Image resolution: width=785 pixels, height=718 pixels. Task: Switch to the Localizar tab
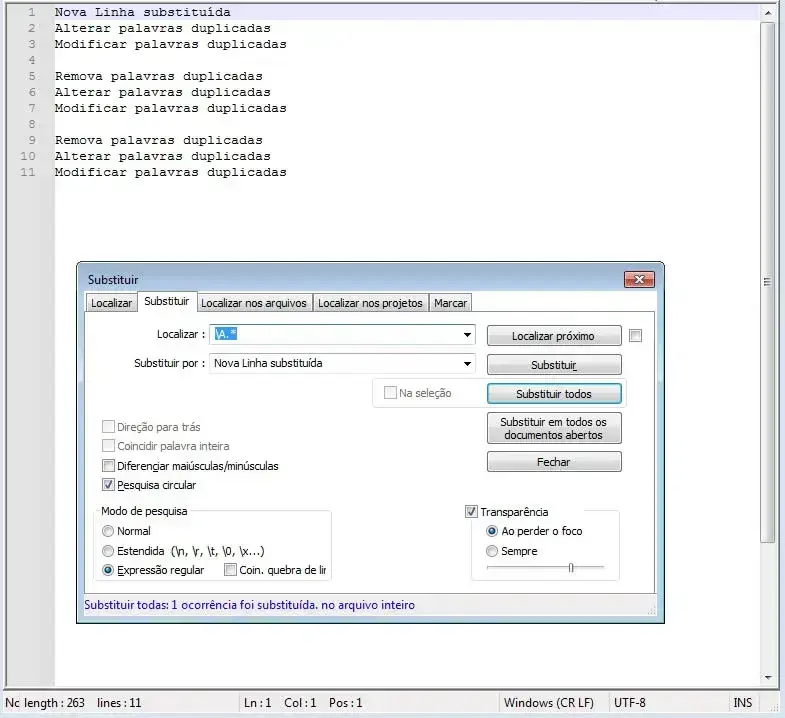tap(111, 303)
